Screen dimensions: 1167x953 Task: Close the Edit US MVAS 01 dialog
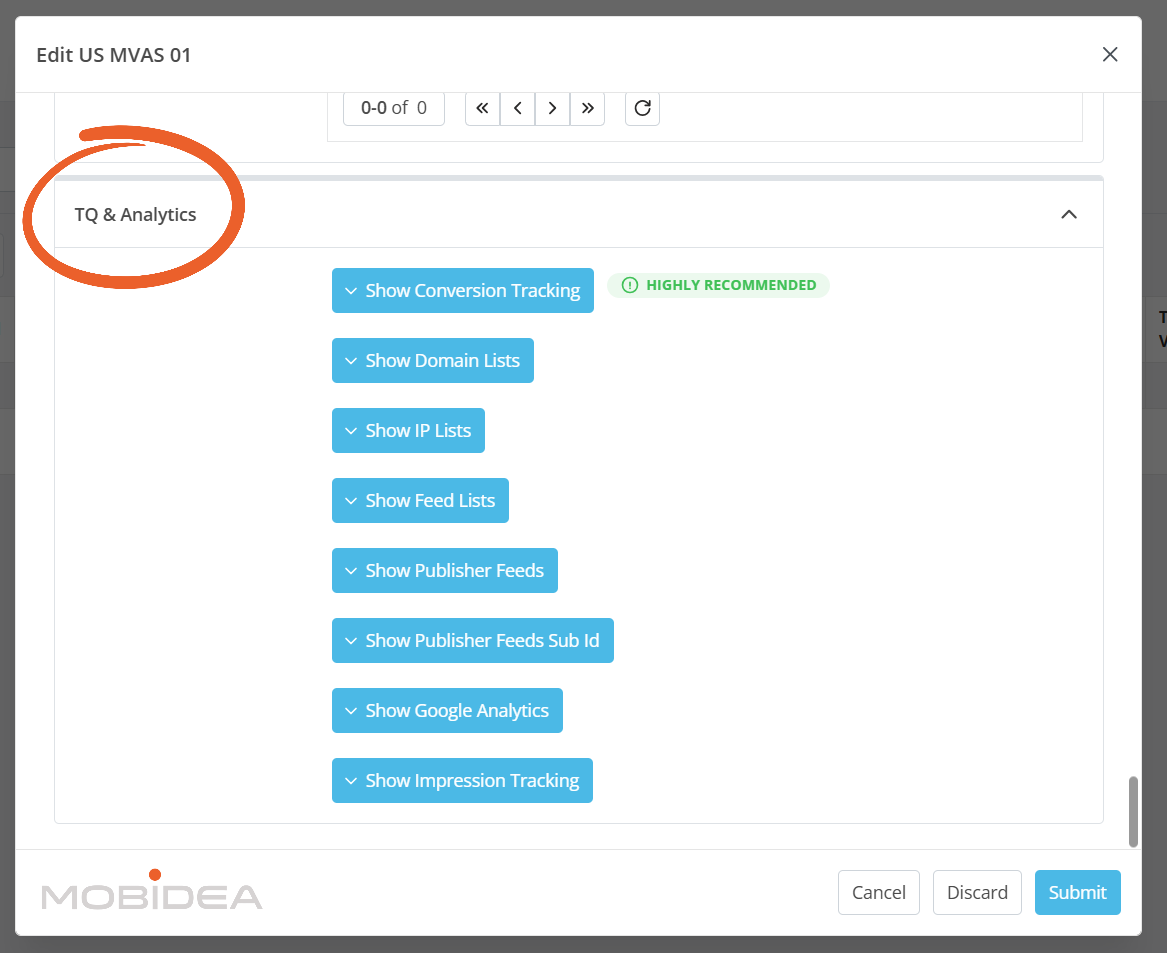click(1109, 55)
